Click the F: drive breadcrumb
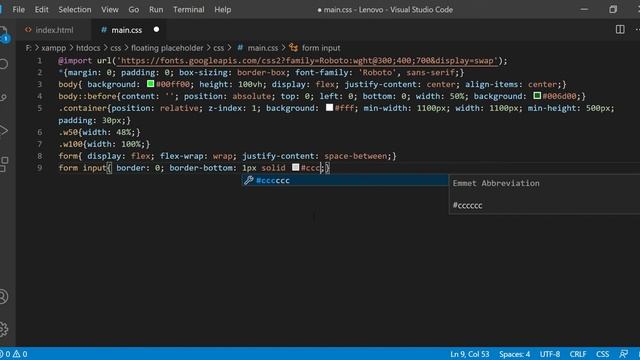Viewport: 640px width, 360px height. [28, 48]
